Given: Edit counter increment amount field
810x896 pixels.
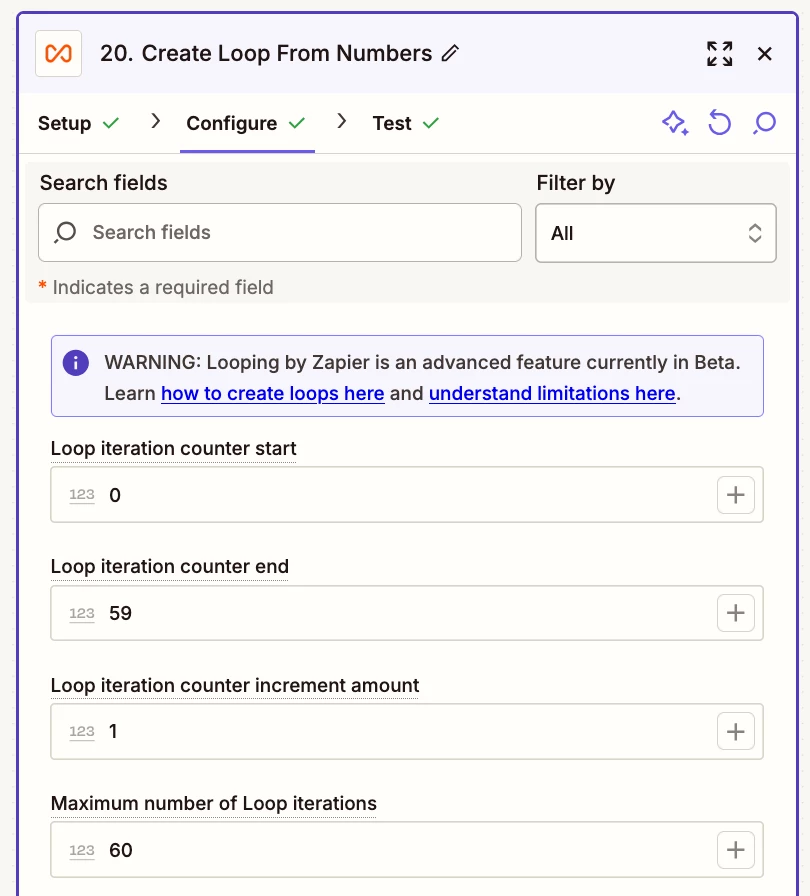Looking at the screenshot, I should point(407,731).
